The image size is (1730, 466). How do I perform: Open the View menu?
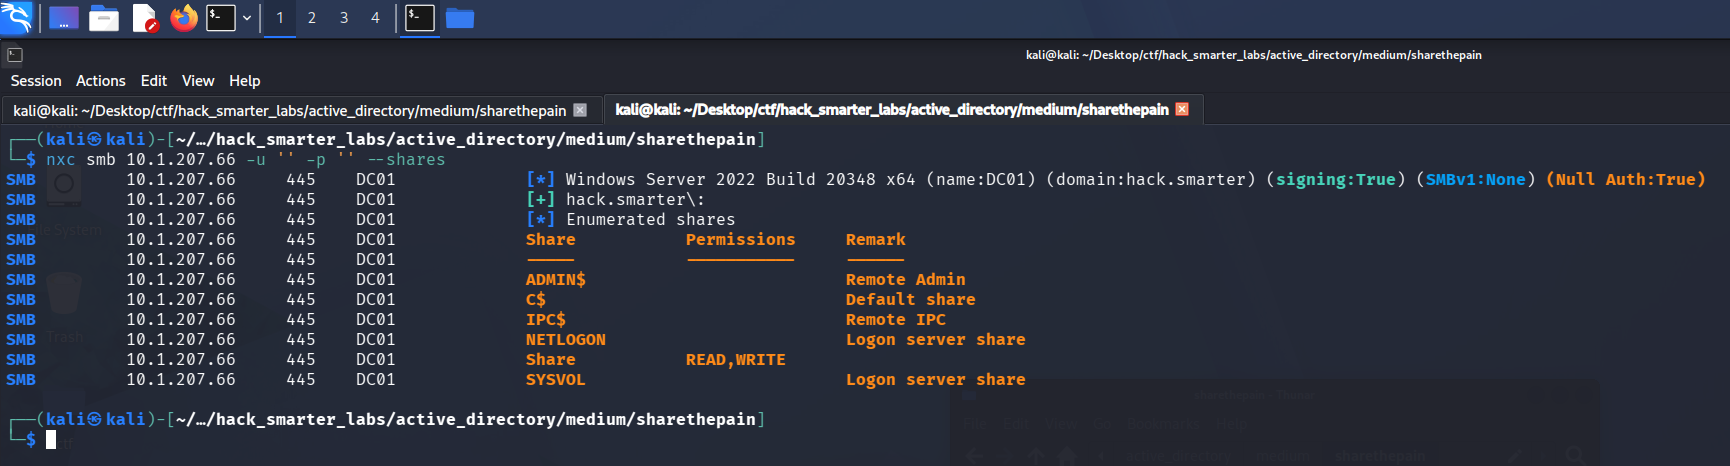(198, 81)
